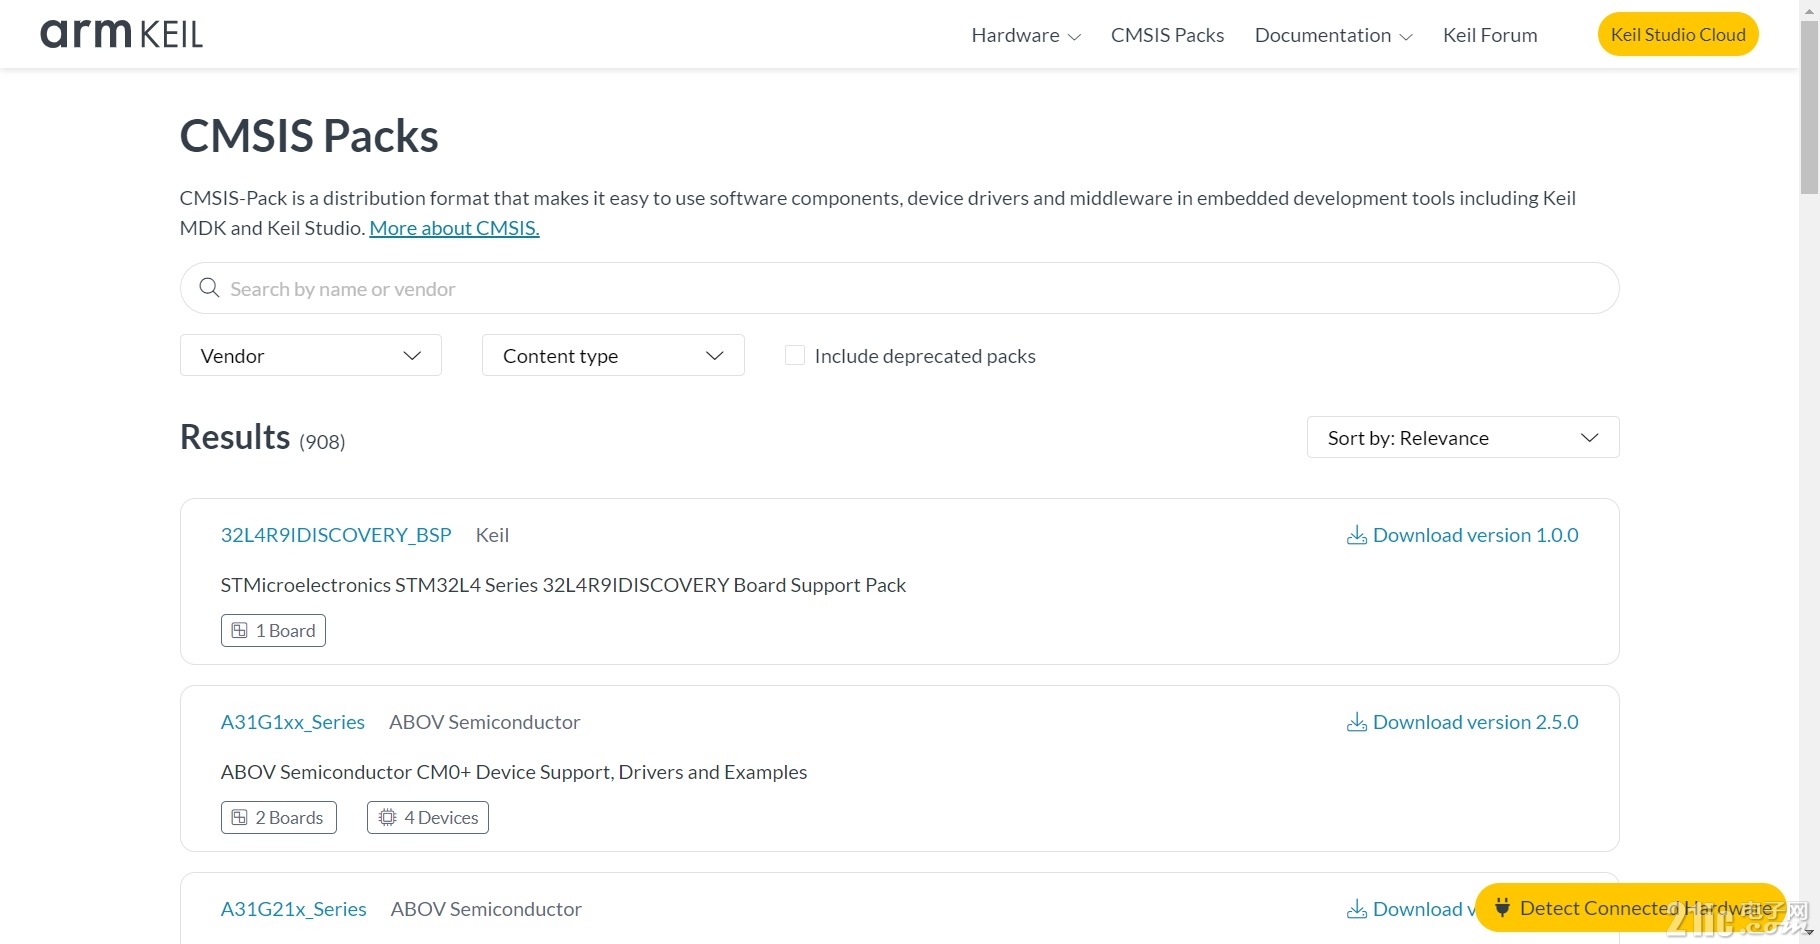Click the CMSIS Packs page heading
This screenshot has height=944, width=1820.
pyautogui.click(x=309, y=136)
